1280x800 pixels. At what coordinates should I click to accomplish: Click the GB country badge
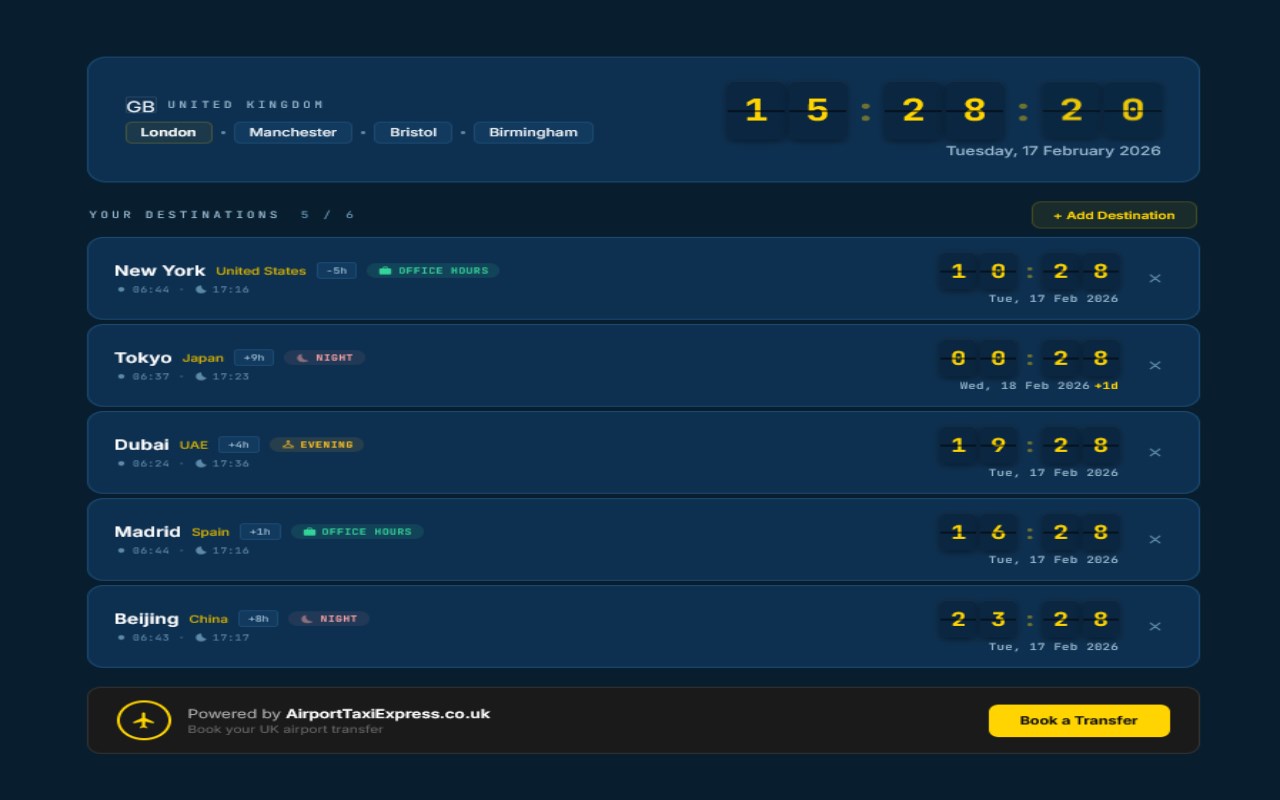click(x=141, y=106)
